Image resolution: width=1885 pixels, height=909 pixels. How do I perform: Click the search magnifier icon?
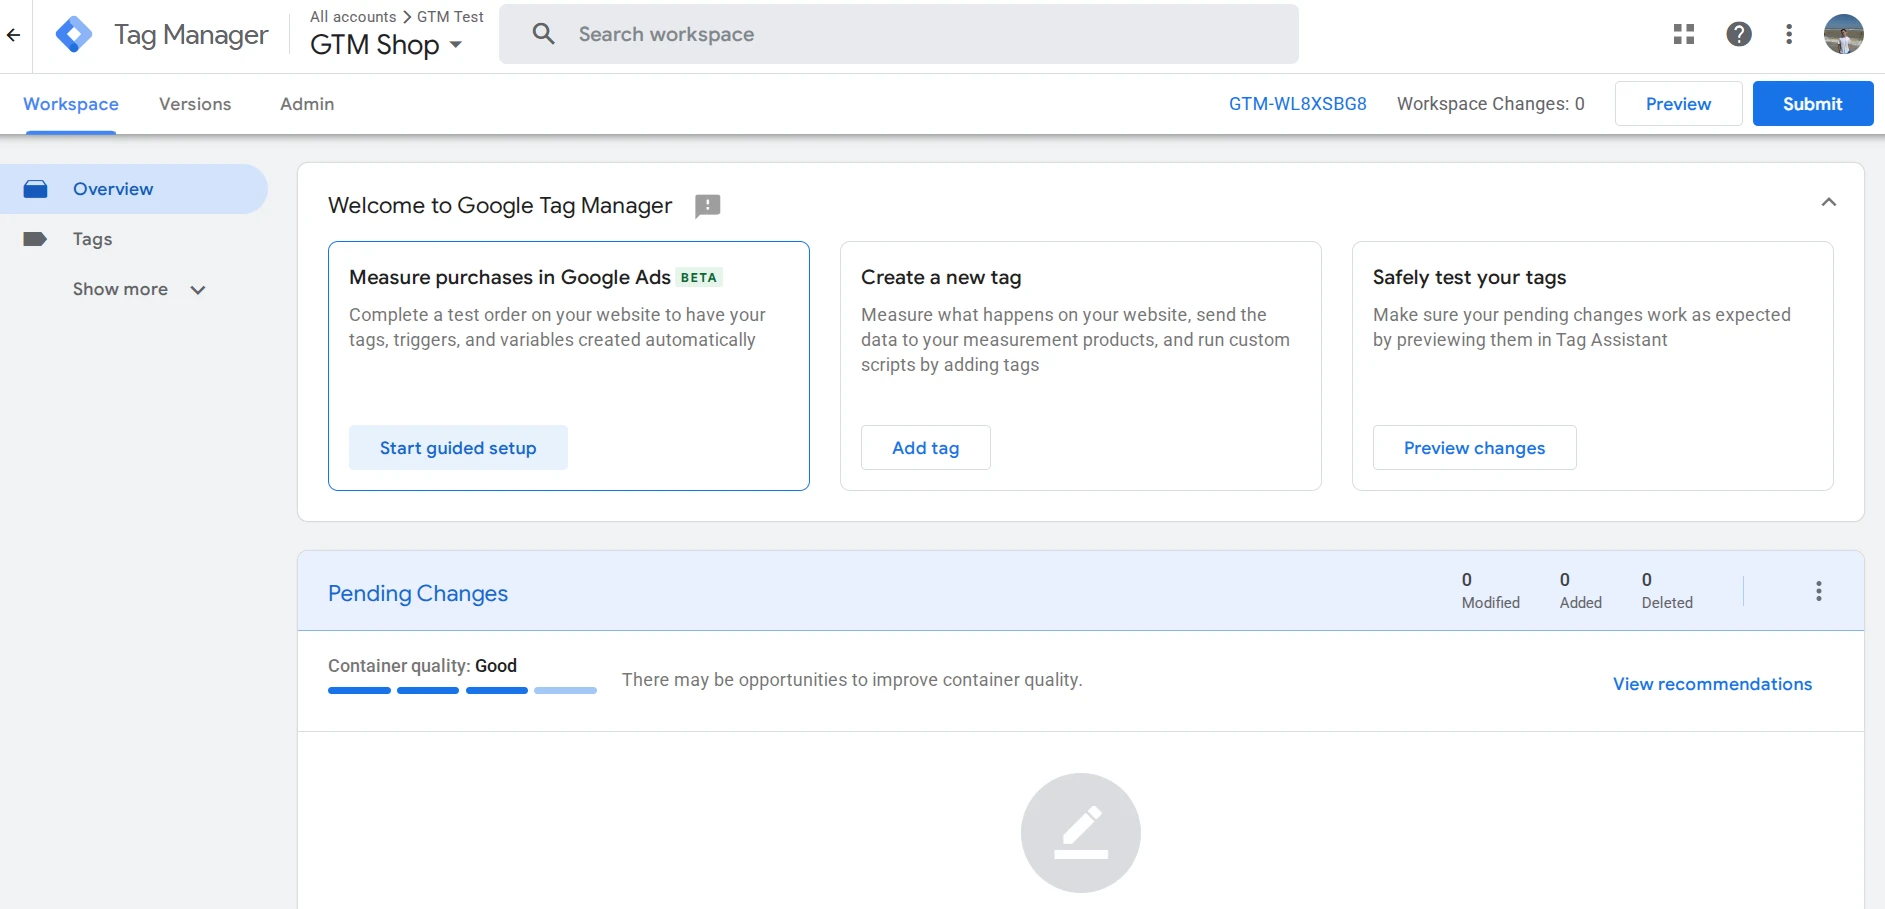[x=543, y=34]
